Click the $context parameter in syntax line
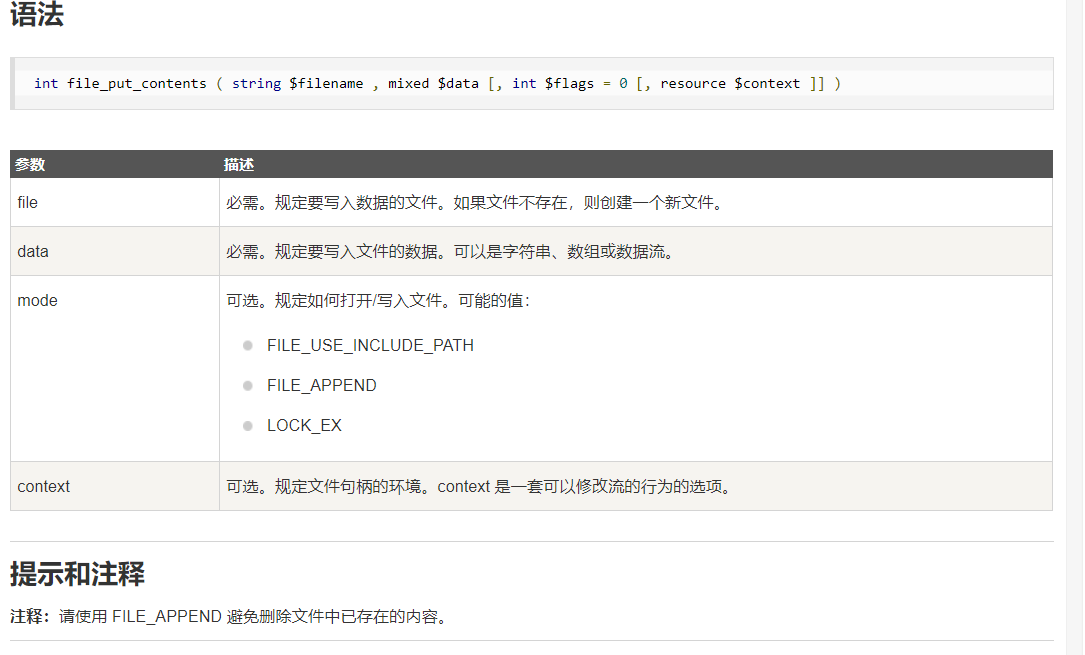 pos(767,84)
